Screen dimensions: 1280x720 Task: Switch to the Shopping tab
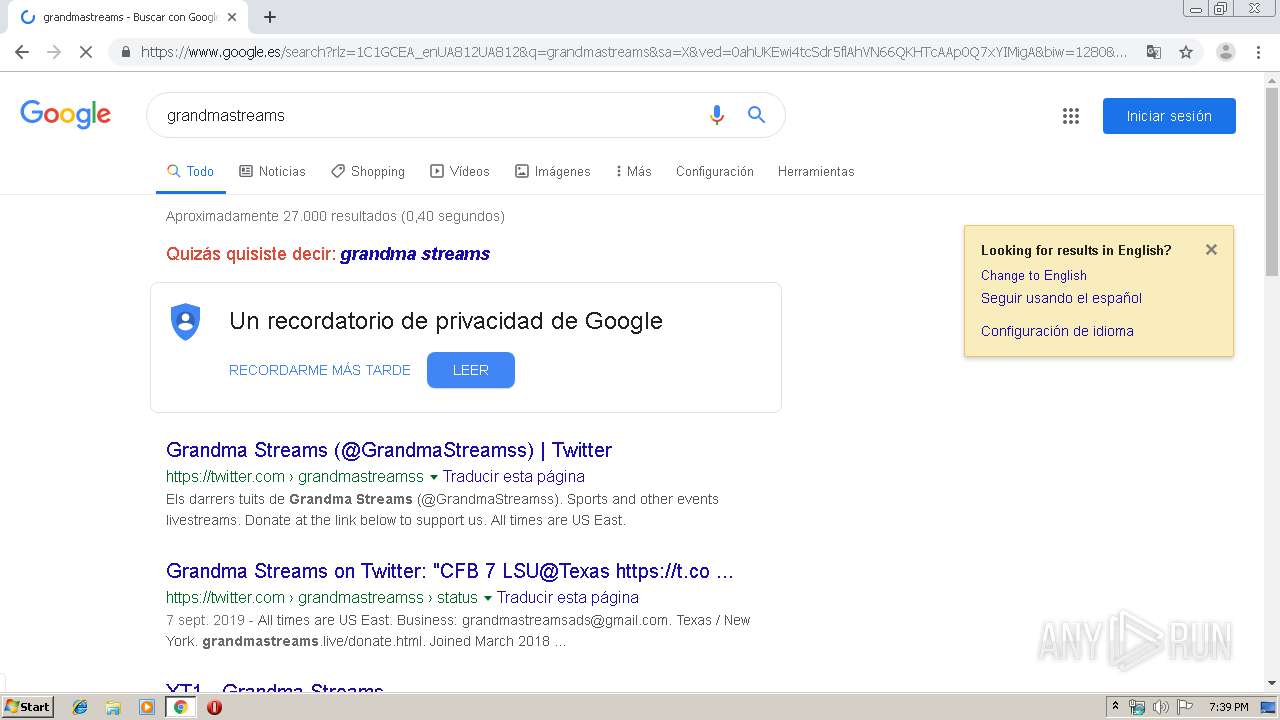pyautogui.click(x=368, y=171)
